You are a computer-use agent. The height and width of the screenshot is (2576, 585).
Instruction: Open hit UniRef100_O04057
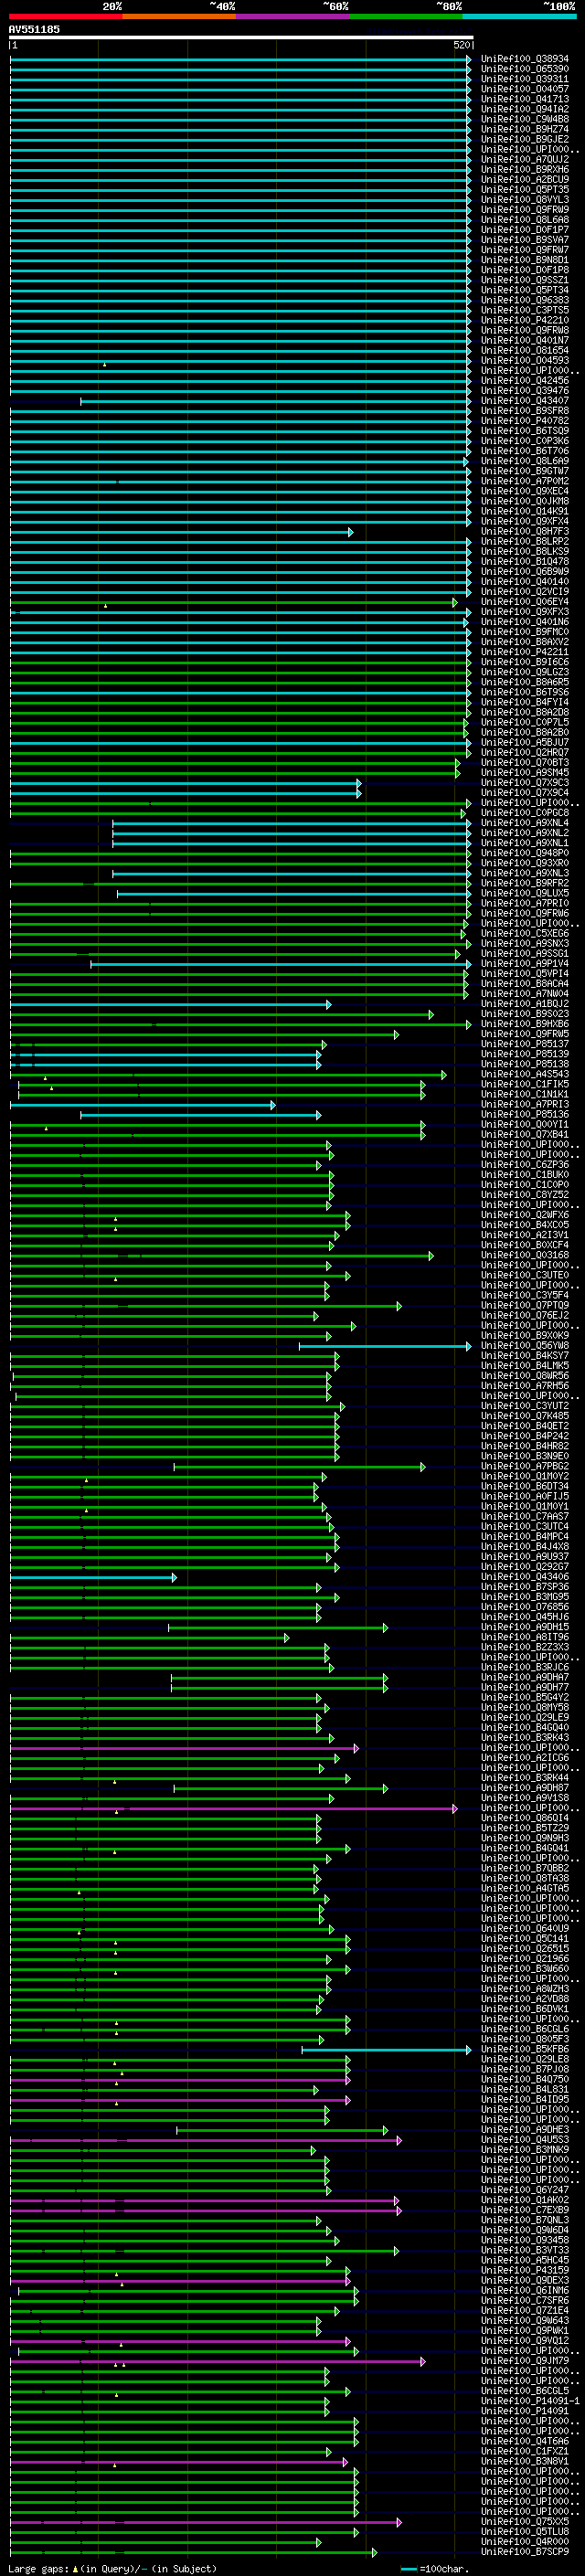click(x=524, y=89)
